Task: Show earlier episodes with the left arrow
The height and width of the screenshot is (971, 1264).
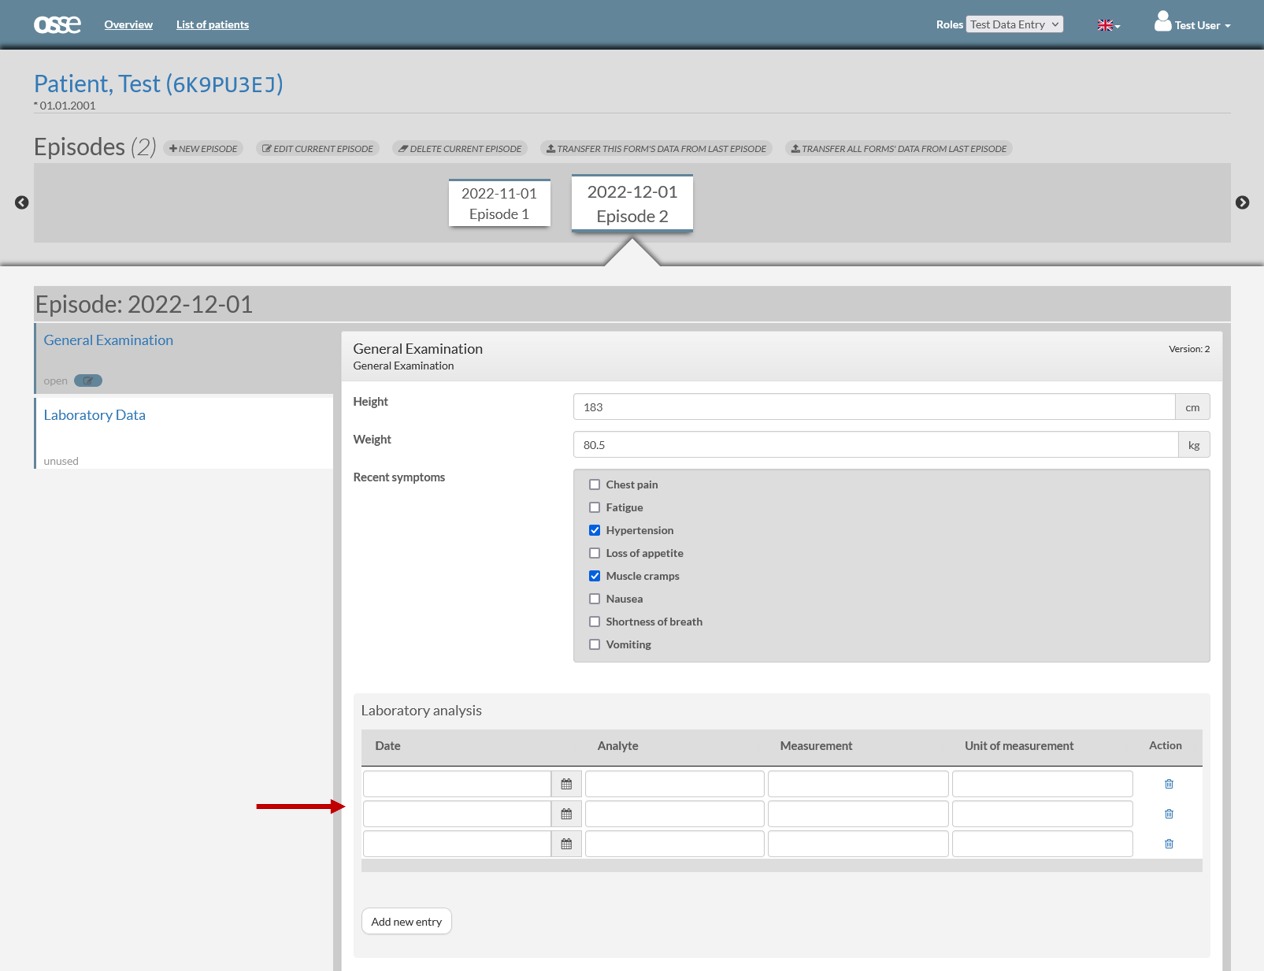Action: pyautogui.click(x=22, y=202)
